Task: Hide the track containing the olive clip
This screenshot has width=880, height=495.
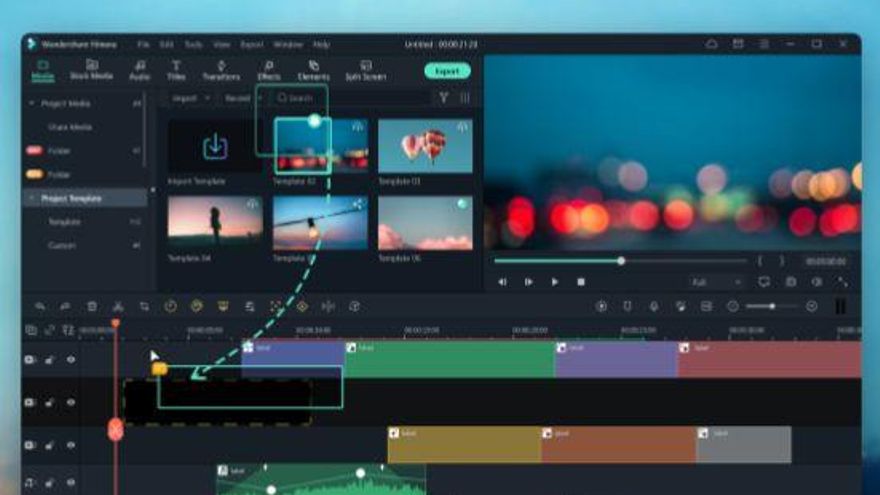Action: coord(71,445)
